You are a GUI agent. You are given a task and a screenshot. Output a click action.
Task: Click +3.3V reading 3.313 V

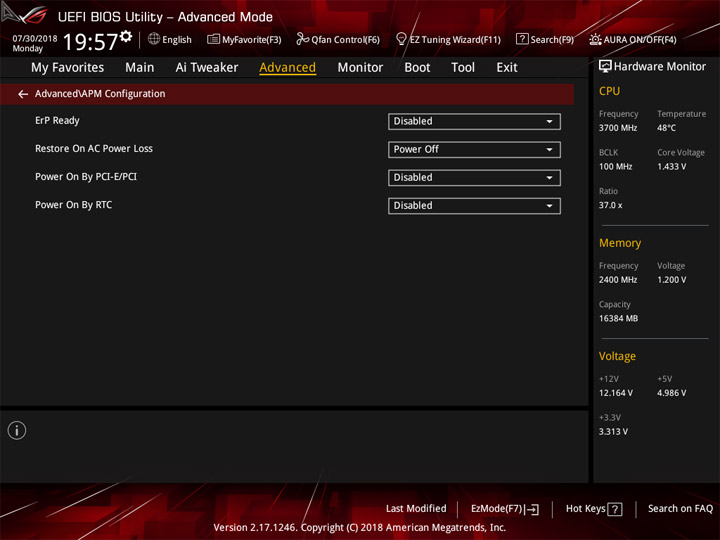(613, 432)
